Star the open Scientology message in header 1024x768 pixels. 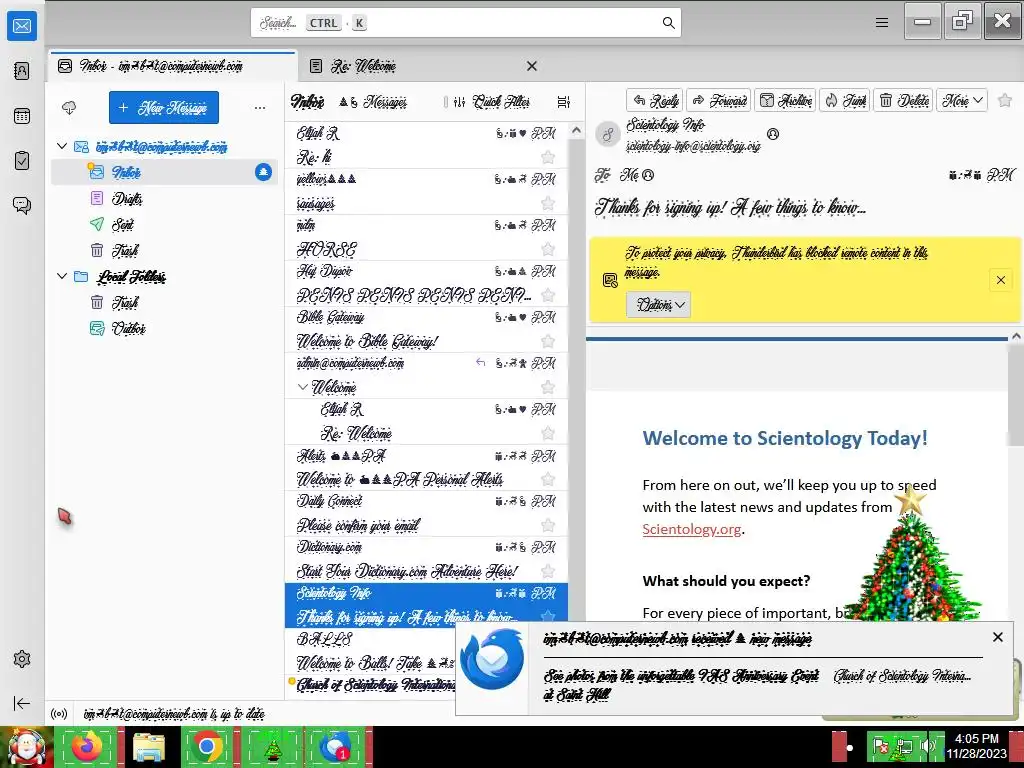click(x=1005, y=100)
